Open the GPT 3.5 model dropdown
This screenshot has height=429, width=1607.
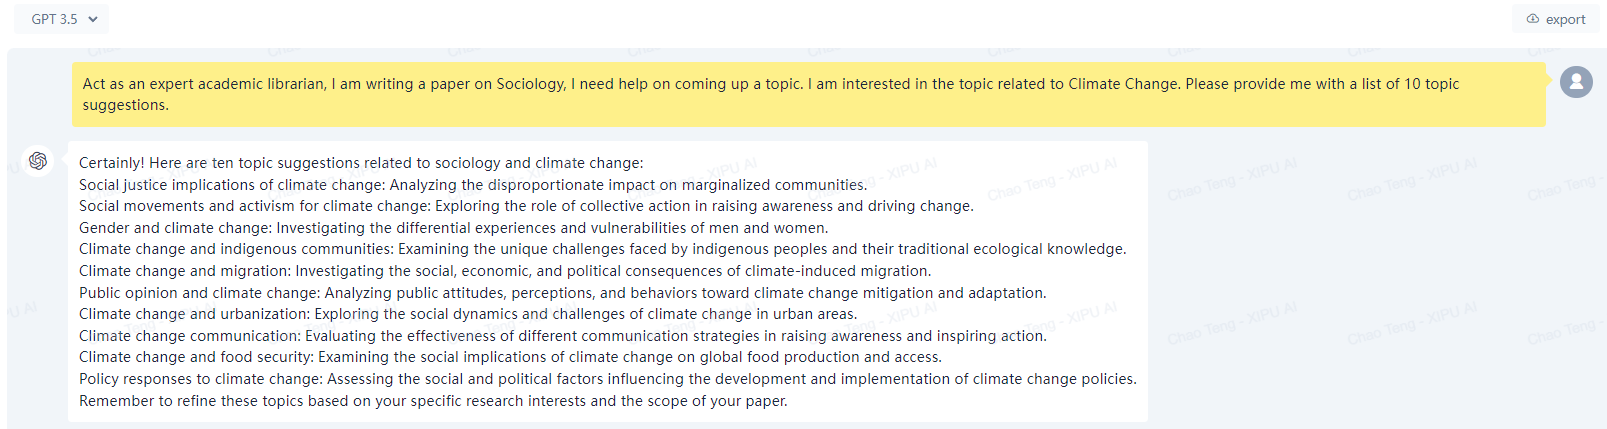click(62, 19)
